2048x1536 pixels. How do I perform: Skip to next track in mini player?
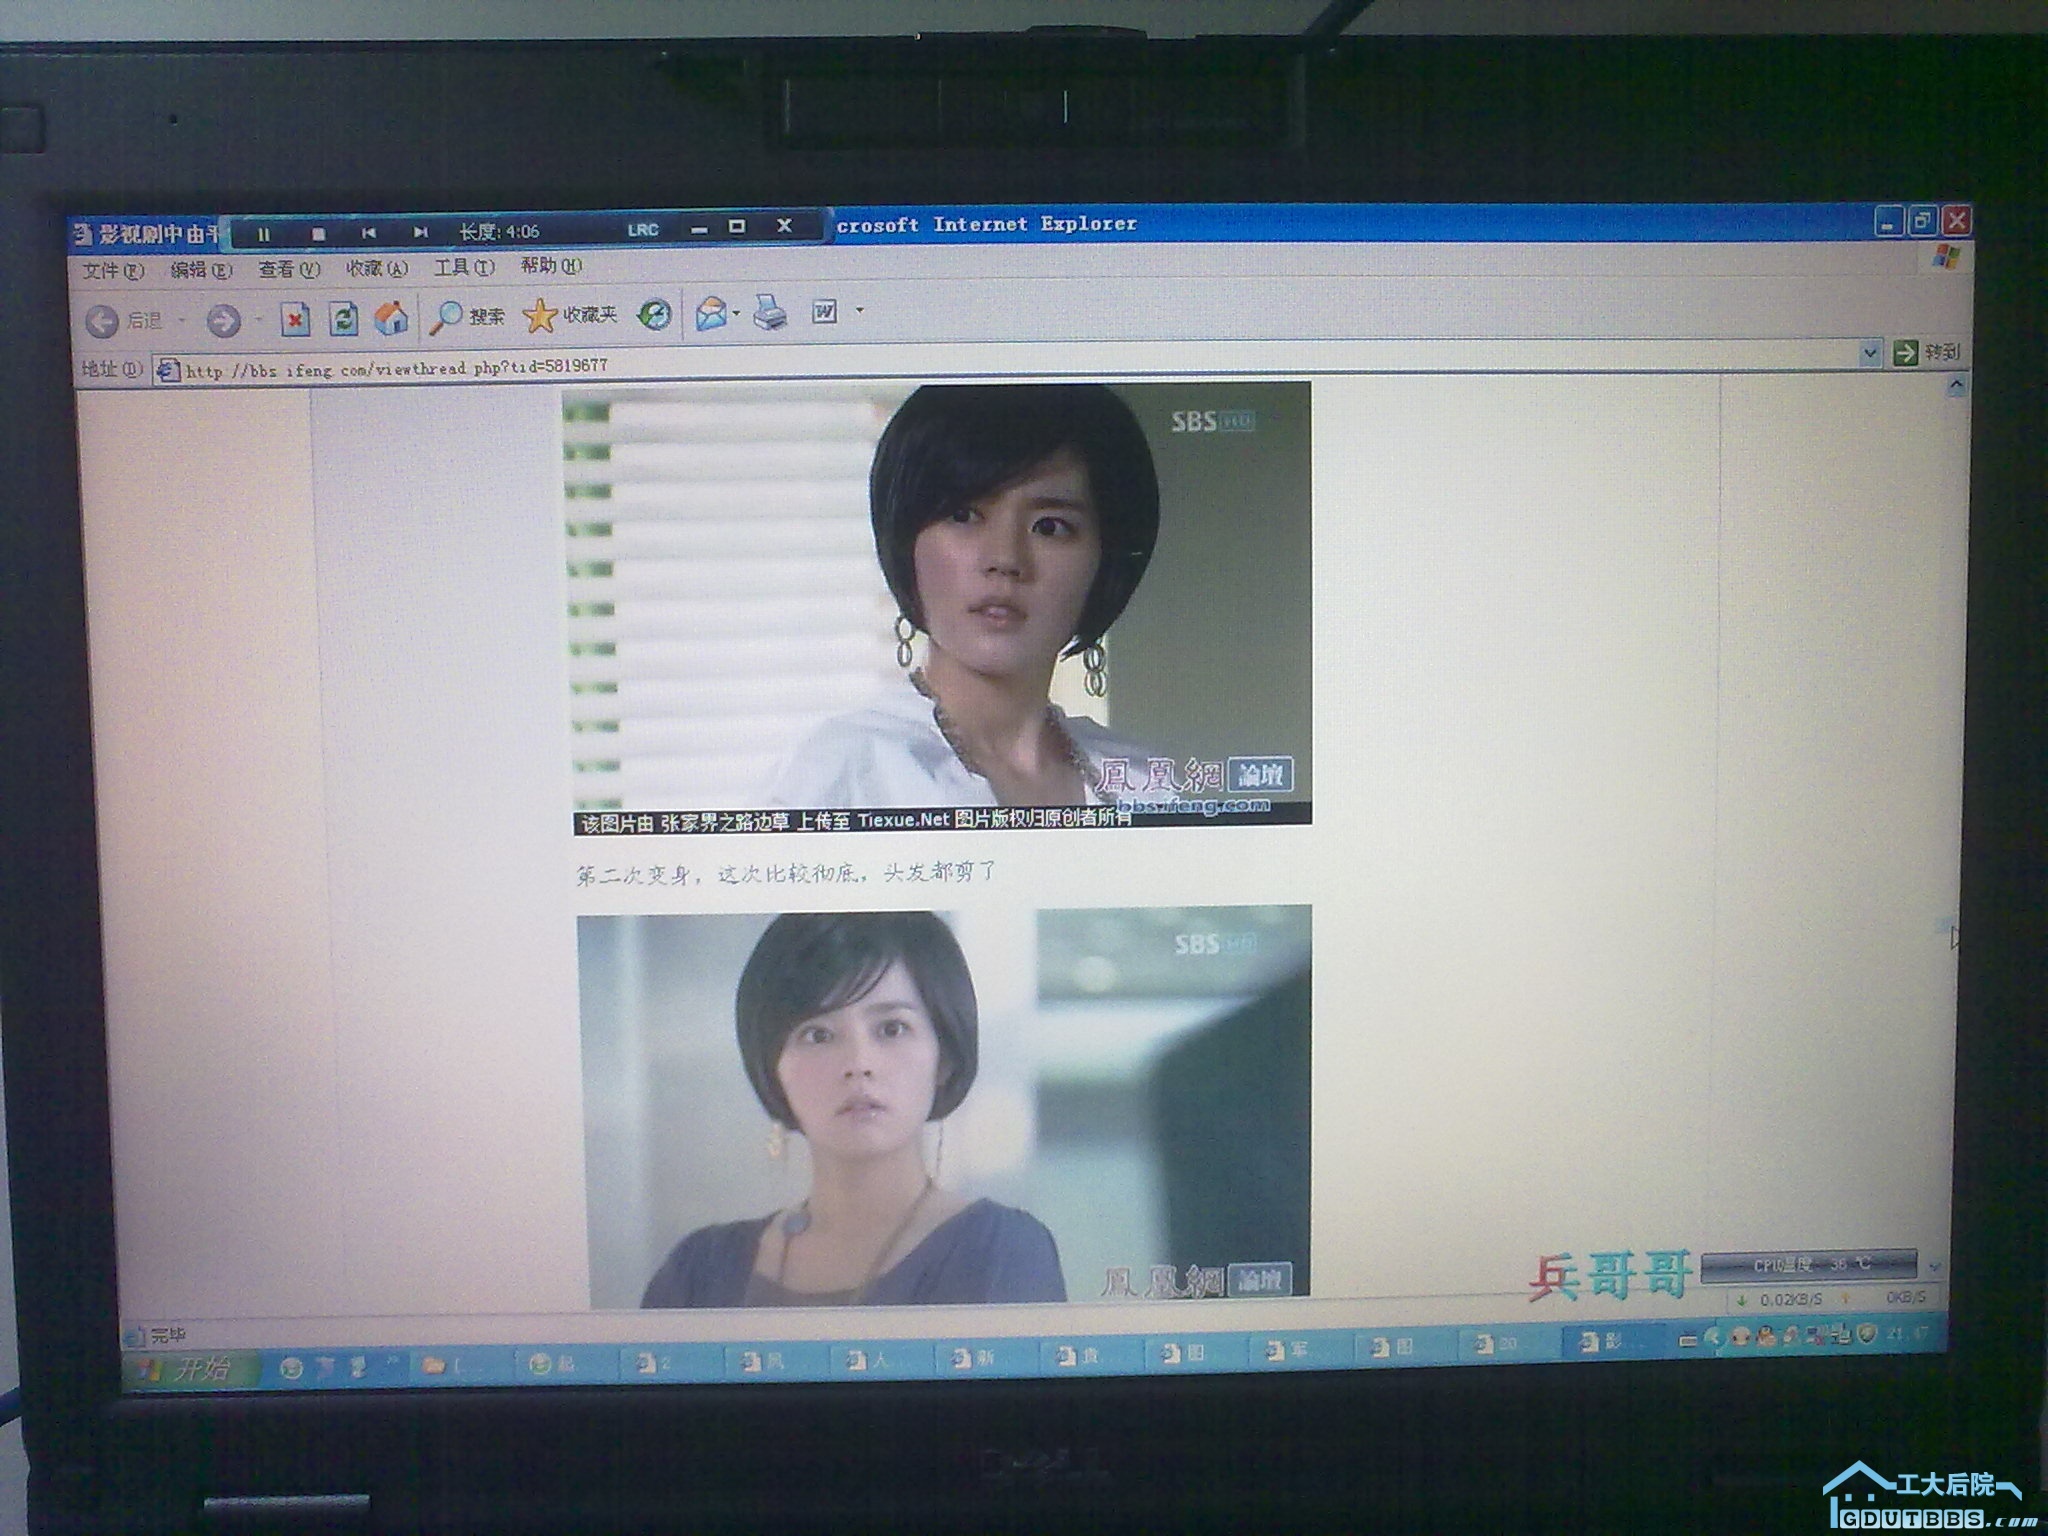[x=421, y=232]
